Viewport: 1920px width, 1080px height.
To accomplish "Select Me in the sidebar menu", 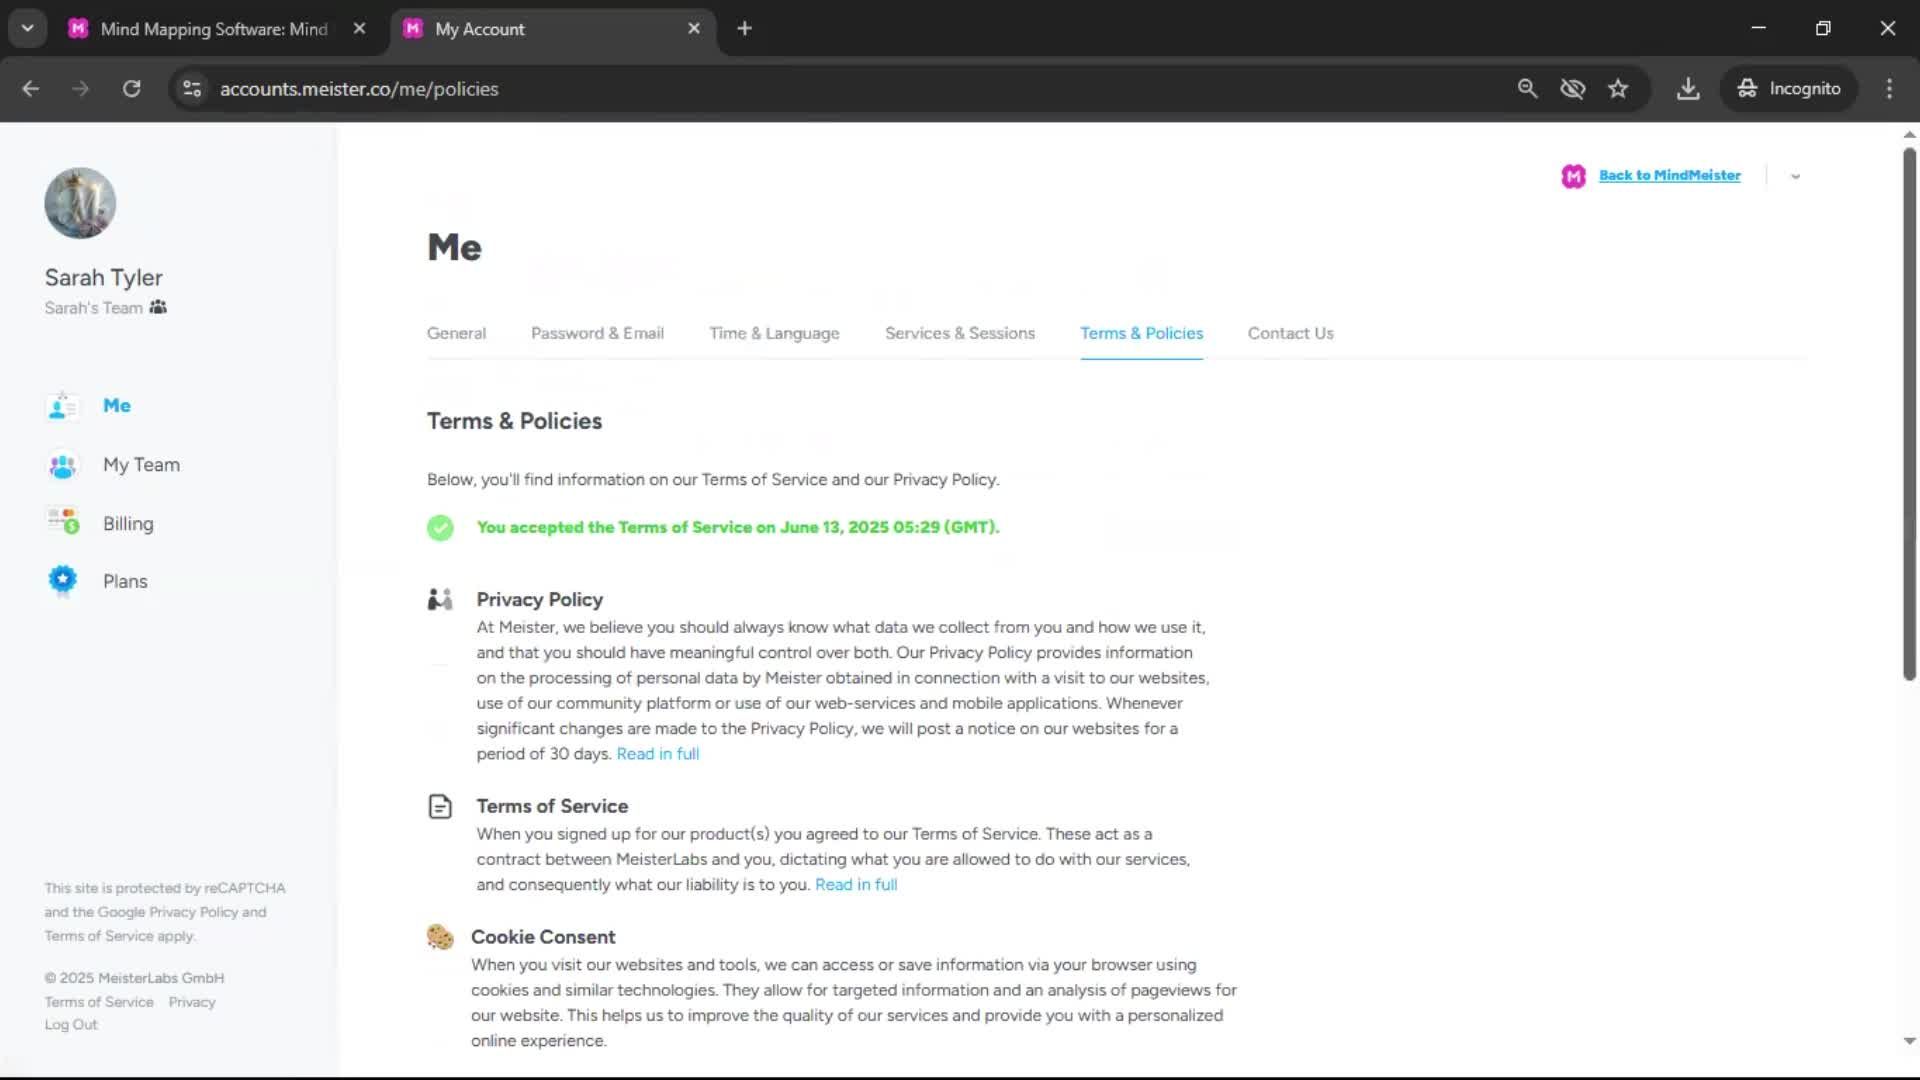I will click(x=117, y=406).
